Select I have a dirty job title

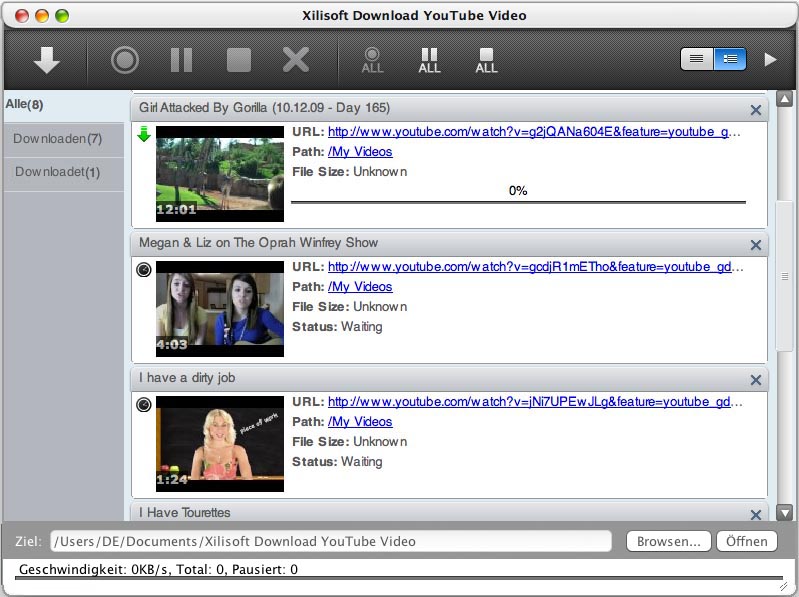tap(449, 378)
